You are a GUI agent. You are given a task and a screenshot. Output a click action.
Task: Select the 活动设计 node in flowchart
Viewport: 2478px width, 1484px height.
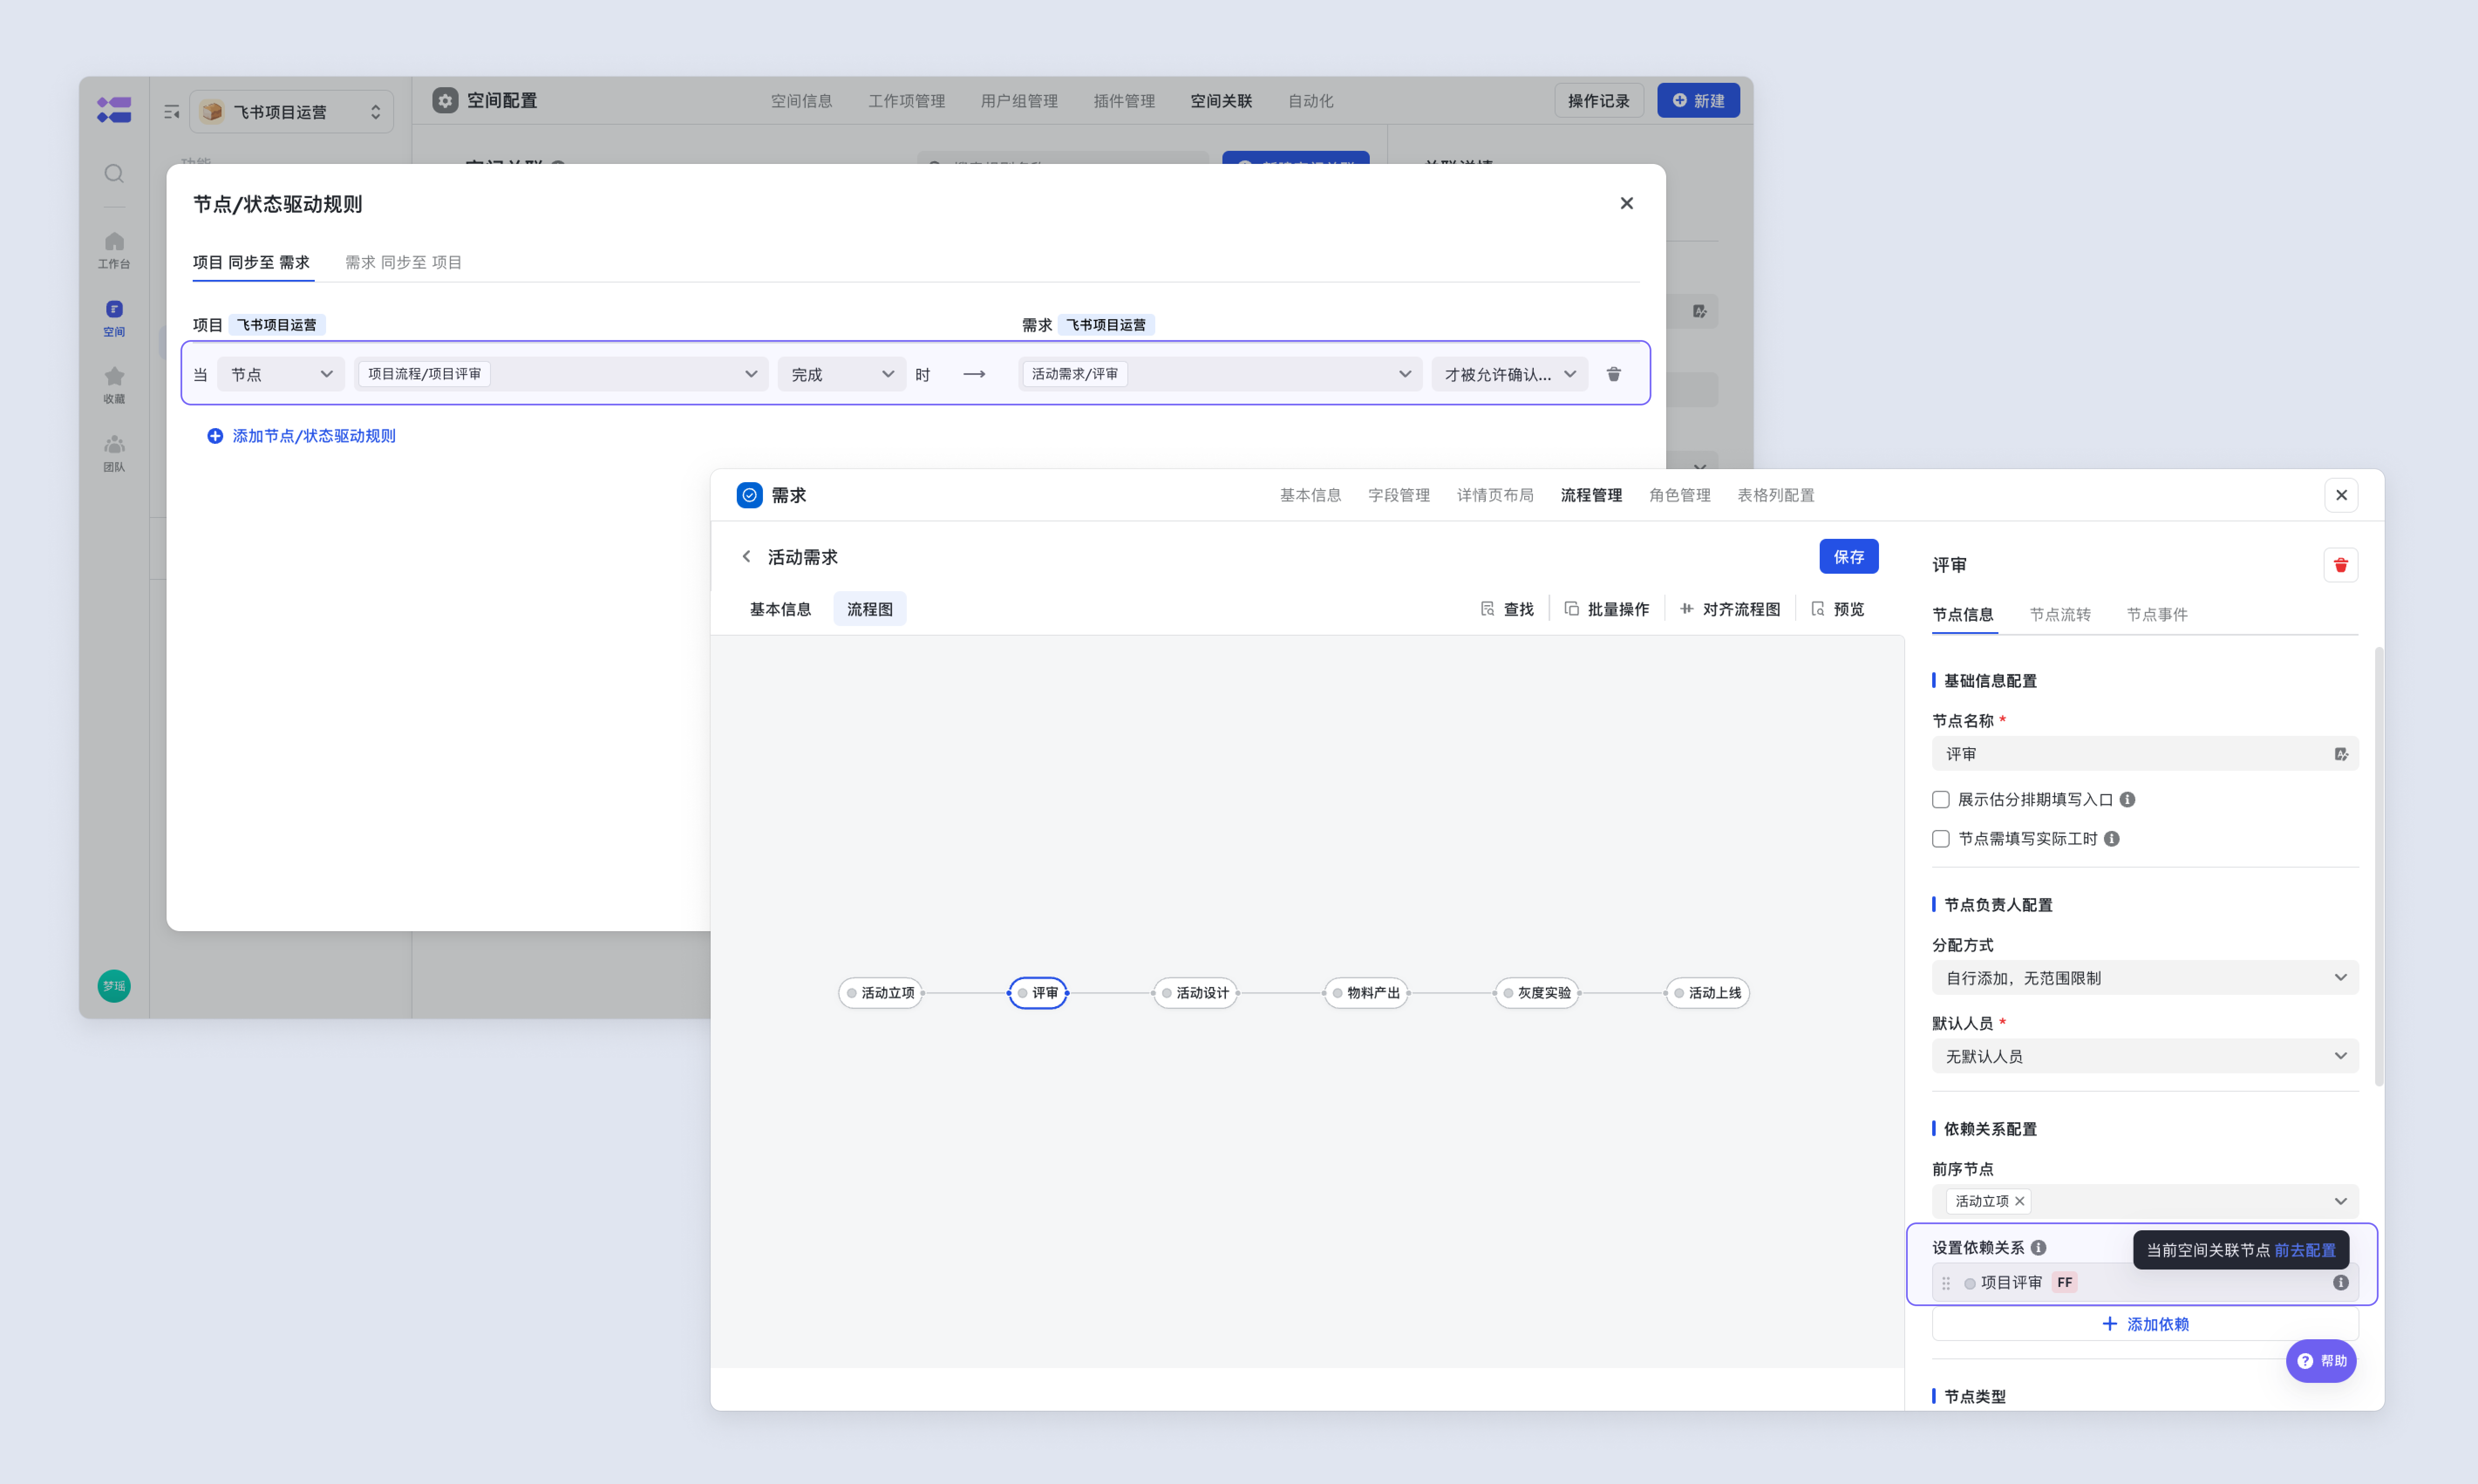tap(1195, 993)
